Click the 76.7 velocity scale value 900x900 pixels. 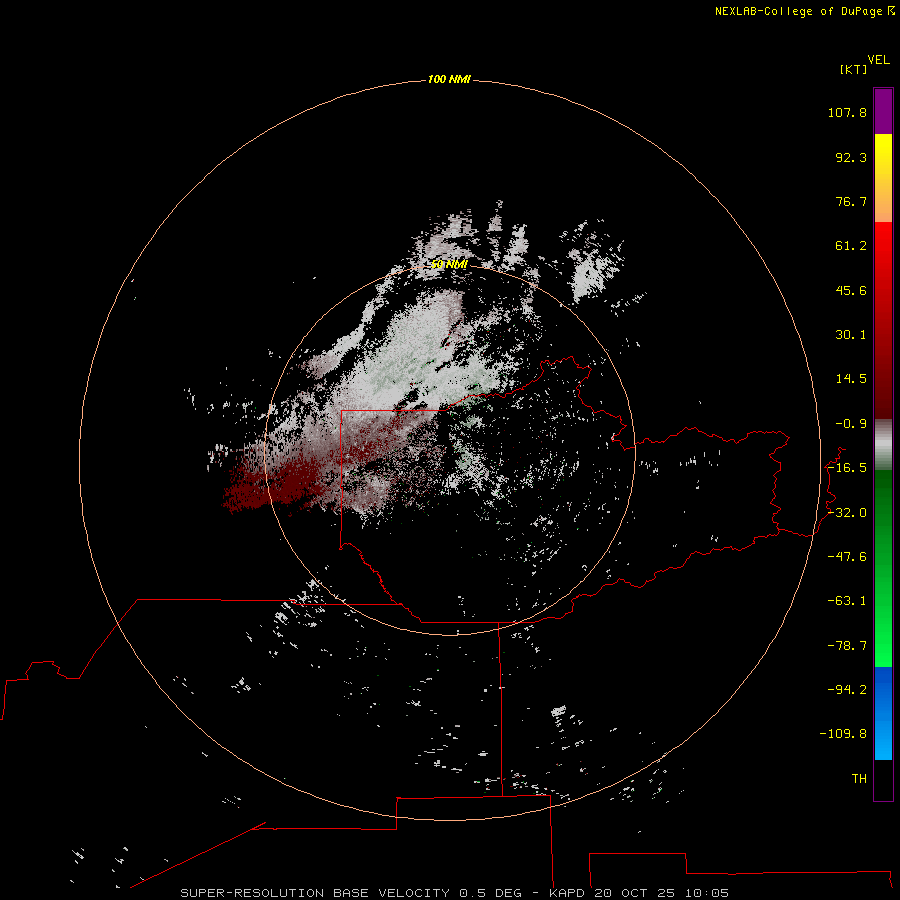[851, 201]
